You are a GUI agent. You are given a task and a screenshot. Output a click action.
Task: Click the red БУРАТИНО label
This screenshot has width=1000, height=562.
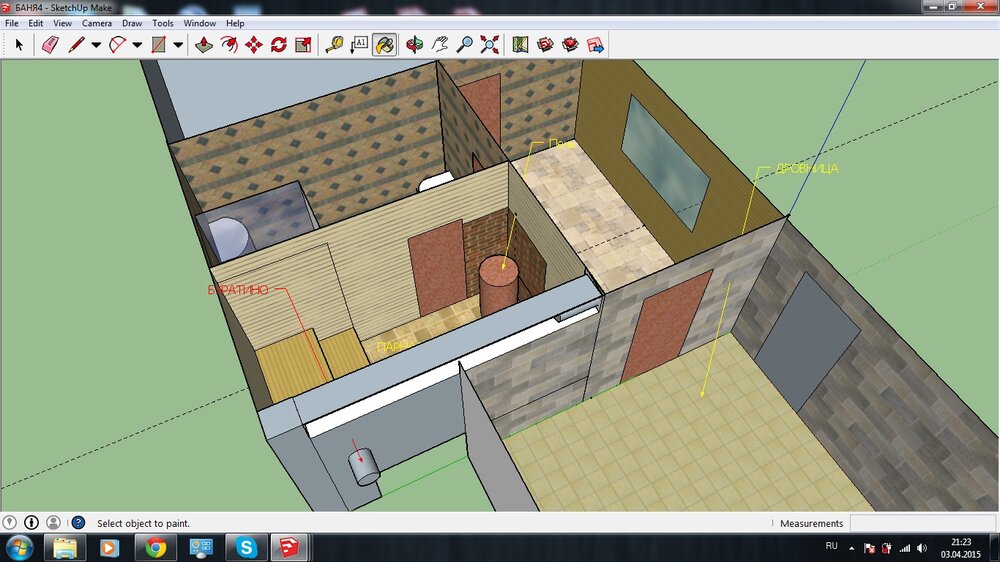(x=238, y=290)
